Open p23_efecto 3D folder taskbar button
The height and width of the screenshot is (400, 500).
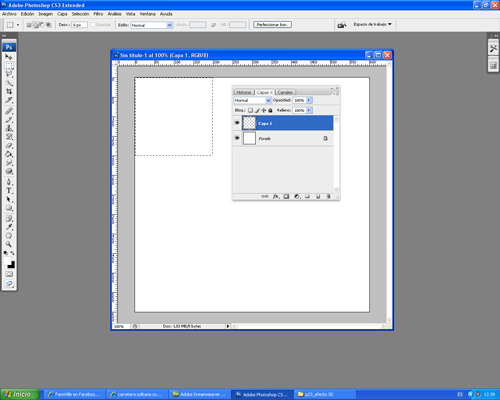pyautogui.click(x=325, y=394)
